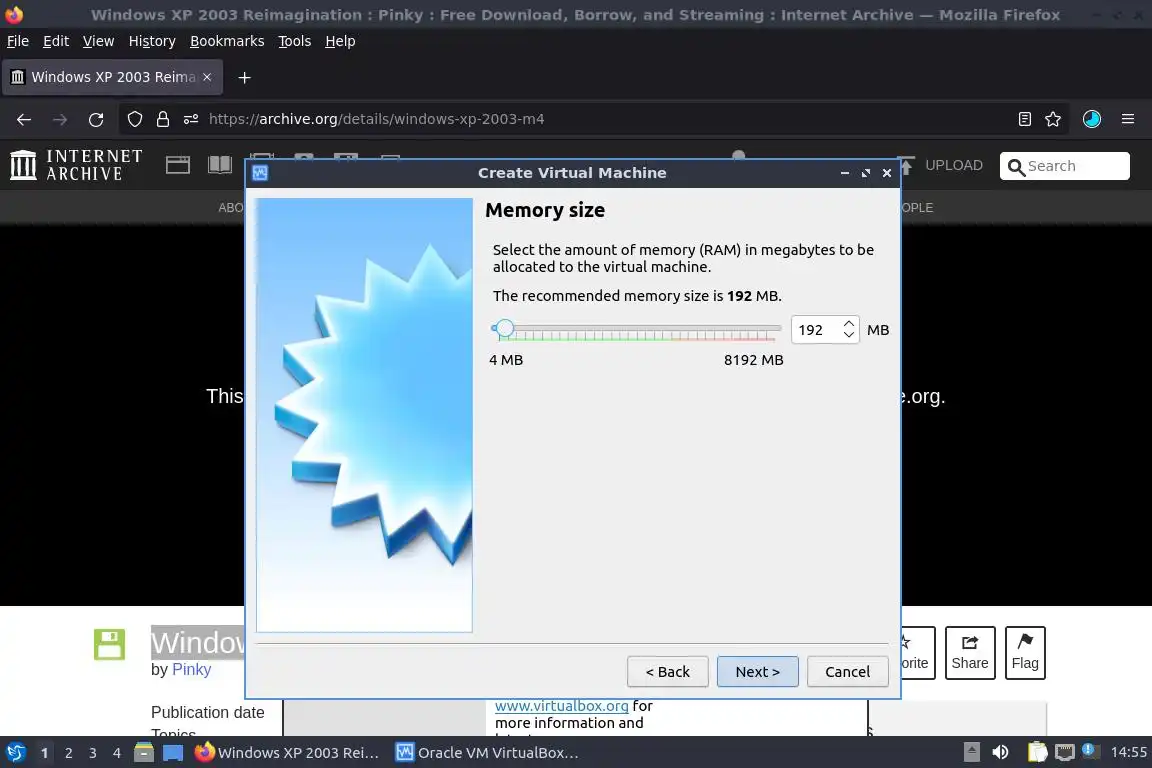Open the tracking protection shield icon
The height and width of the screenshot is (768, 1152).
134,119
